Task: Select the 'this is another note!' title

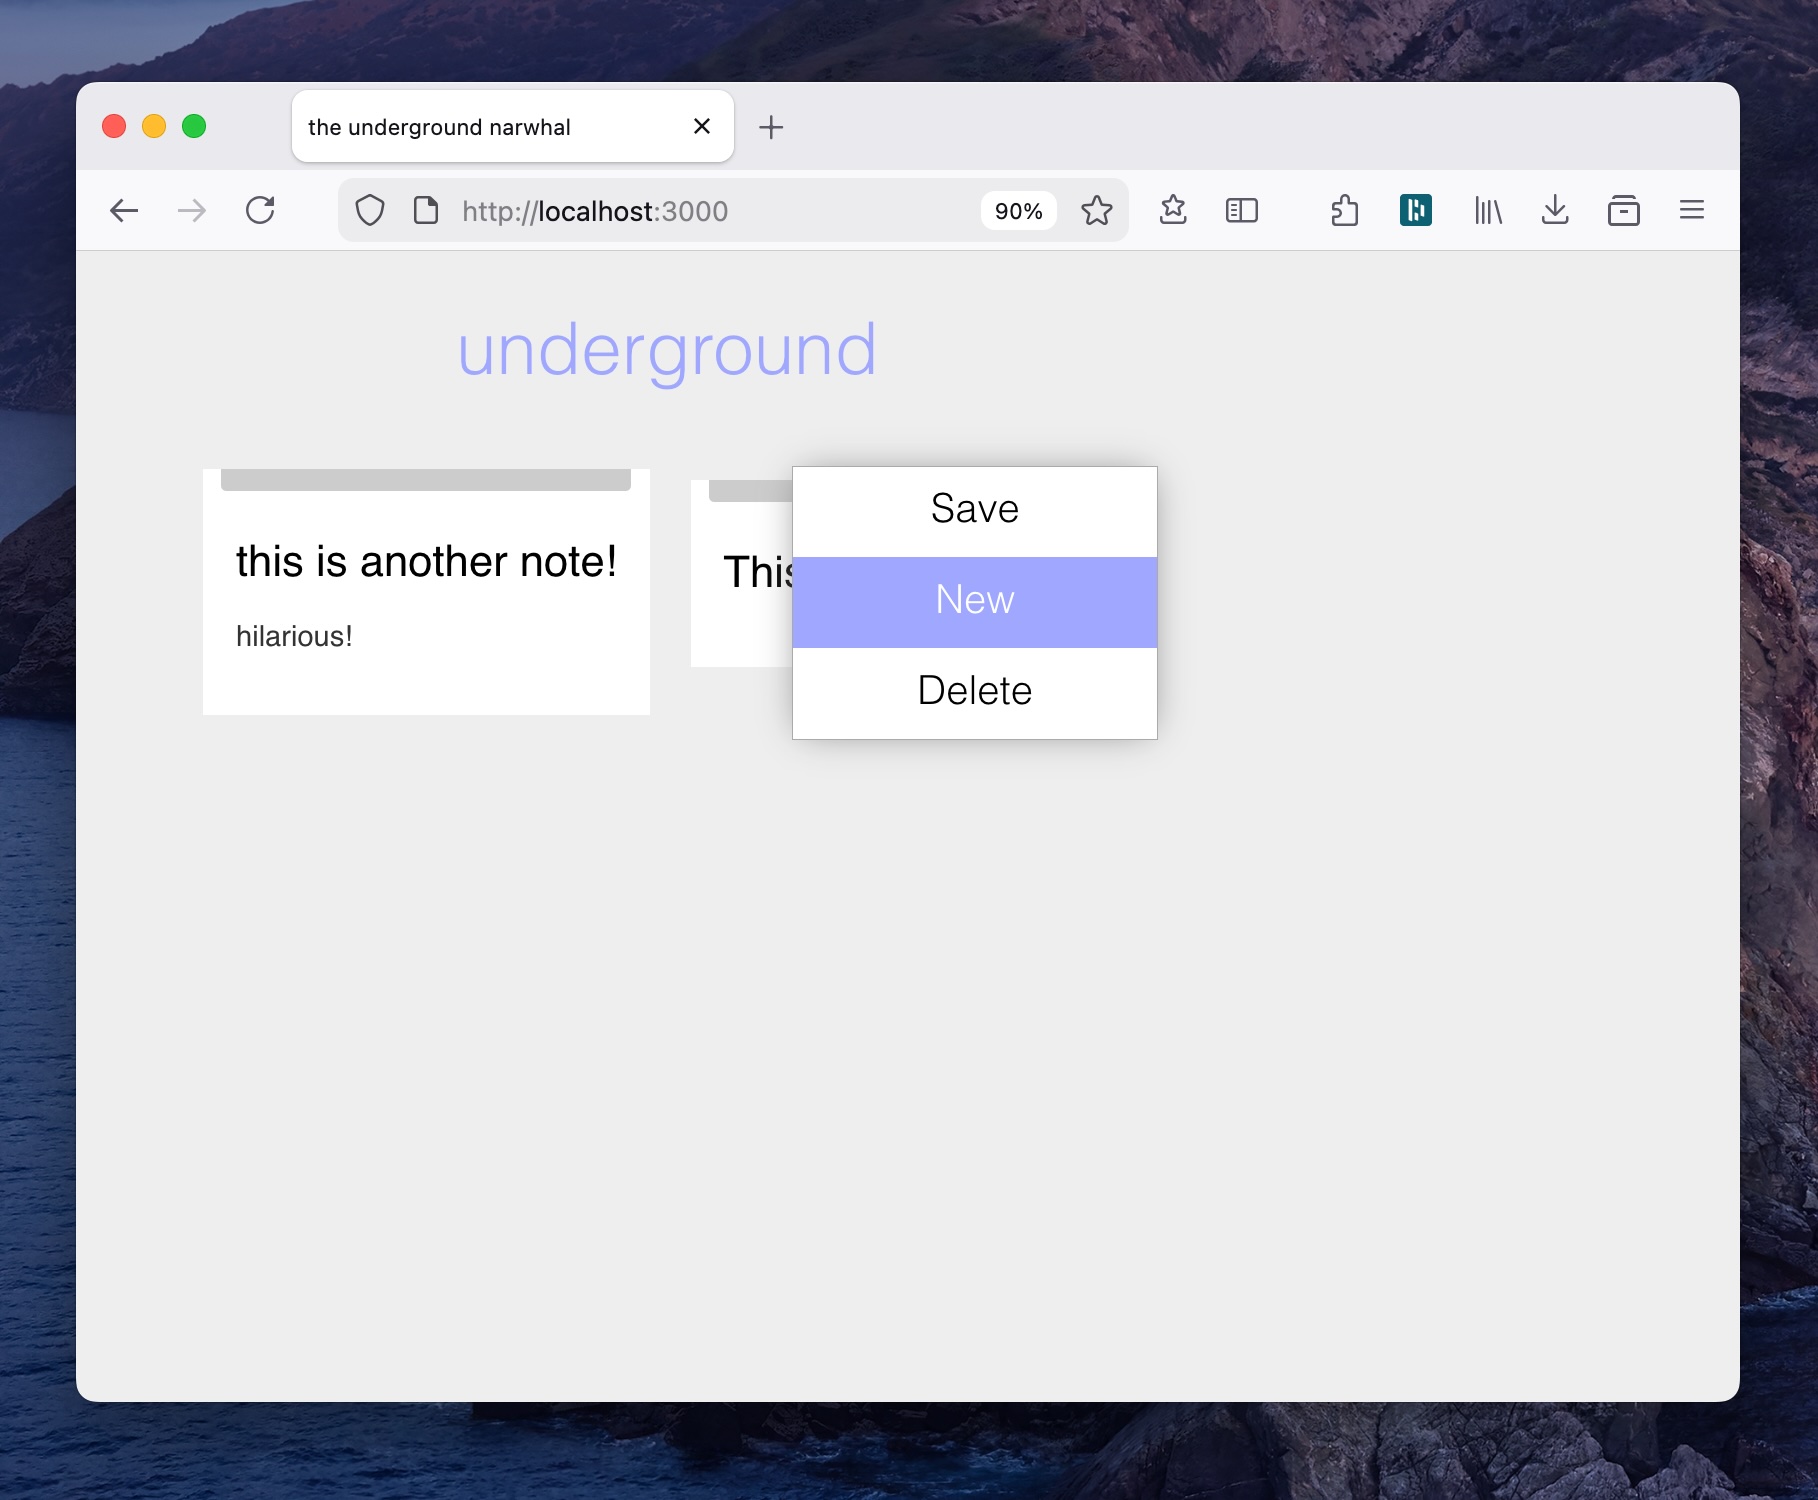Action: [x=426, y=562]
